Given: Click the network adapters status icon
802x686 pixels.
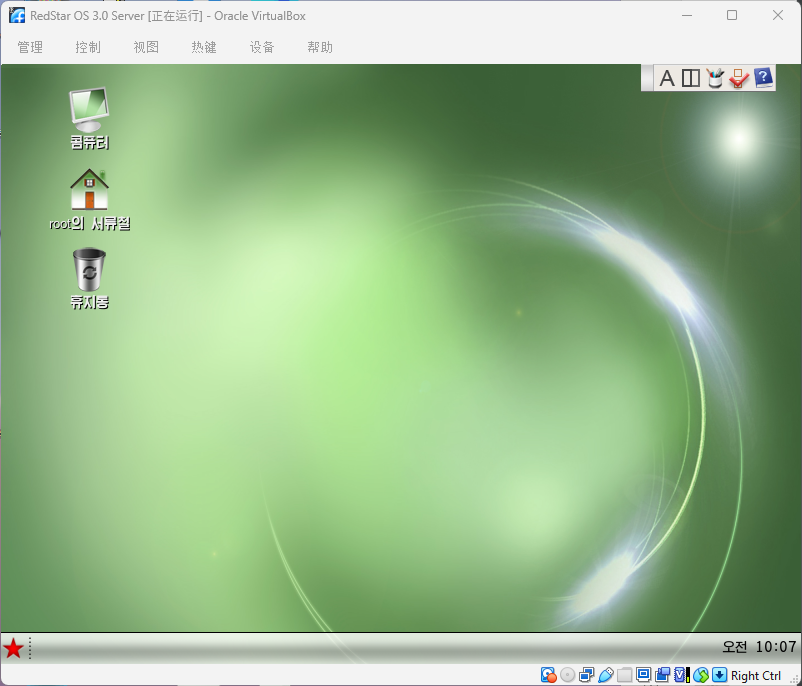Looking at the screenshot, I should coord(586,675).
